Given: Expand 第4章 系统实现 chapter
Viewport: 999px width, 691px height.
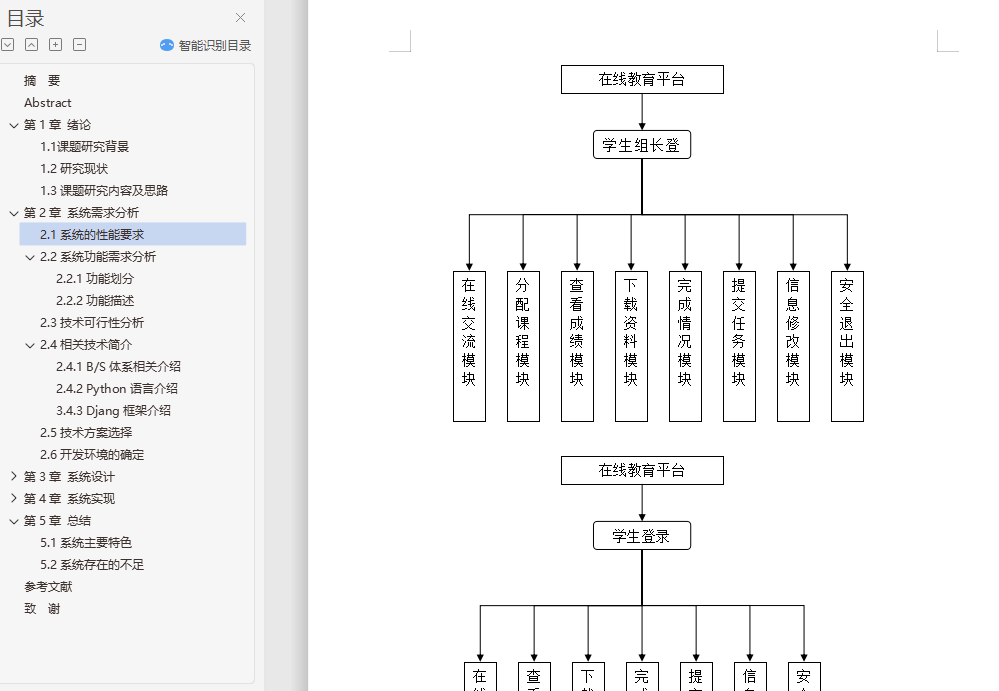Looking at the screenshot, I should [x=13, y=499].
